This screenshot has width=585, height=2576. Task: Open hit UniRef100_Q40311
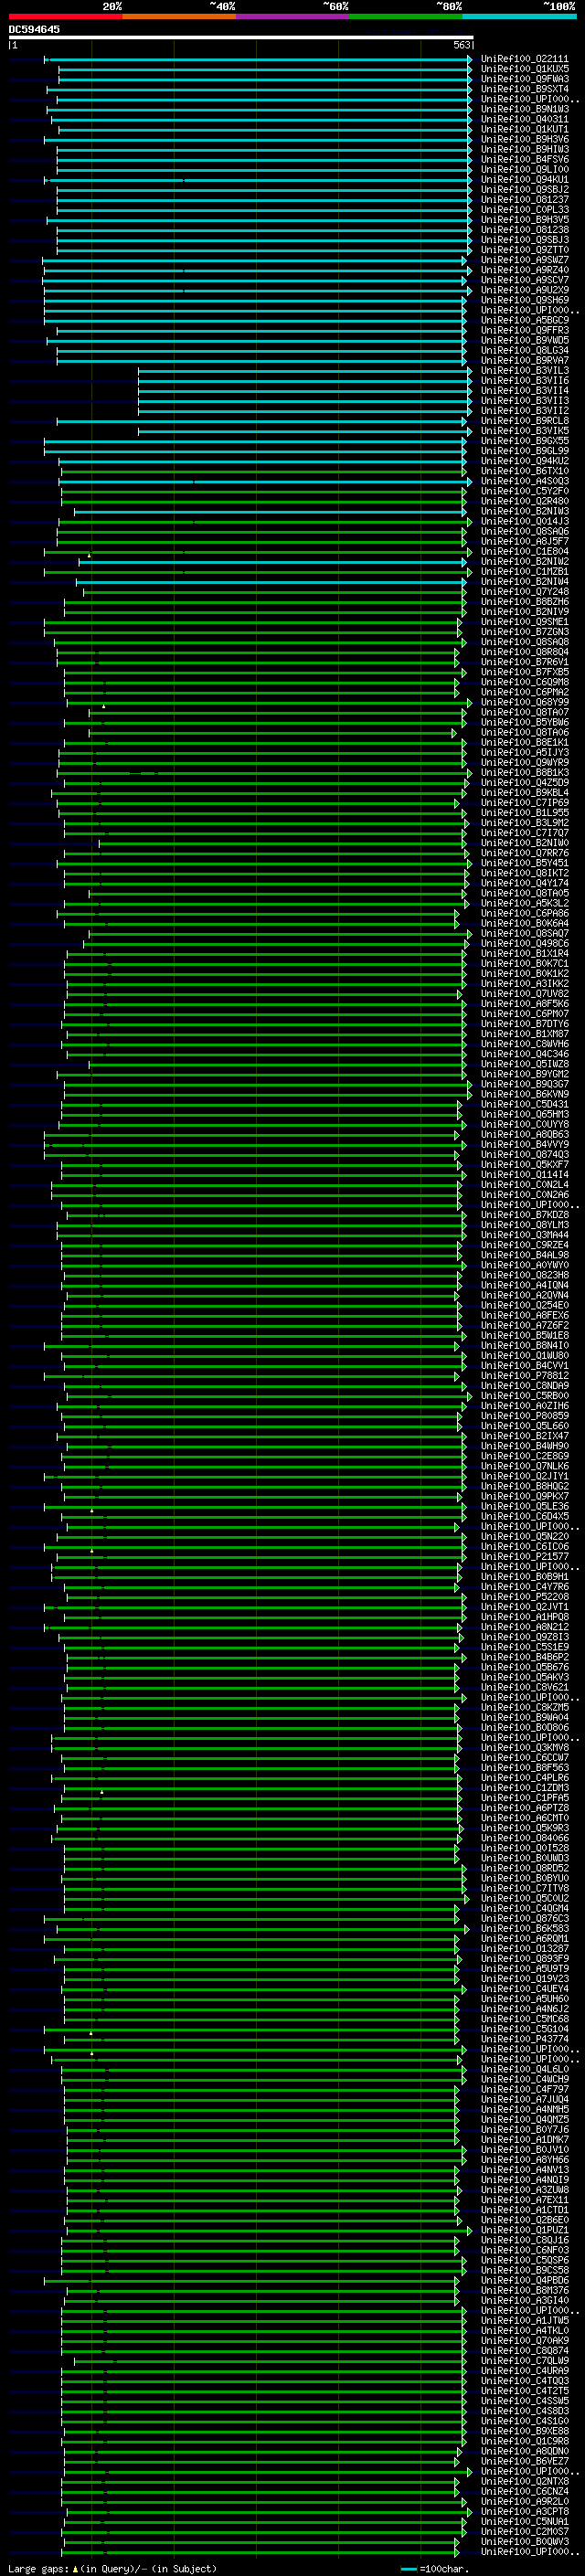(525, 119)
